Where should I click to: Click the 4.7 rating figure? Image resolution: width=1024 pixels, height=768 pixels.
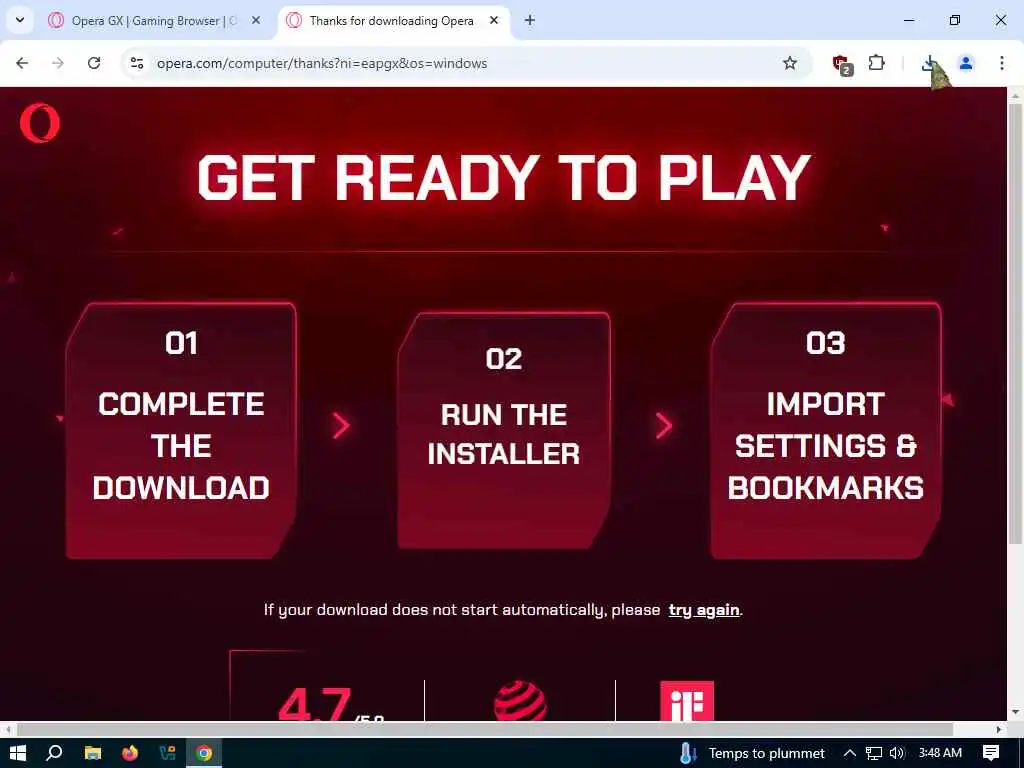coord(315,704)
